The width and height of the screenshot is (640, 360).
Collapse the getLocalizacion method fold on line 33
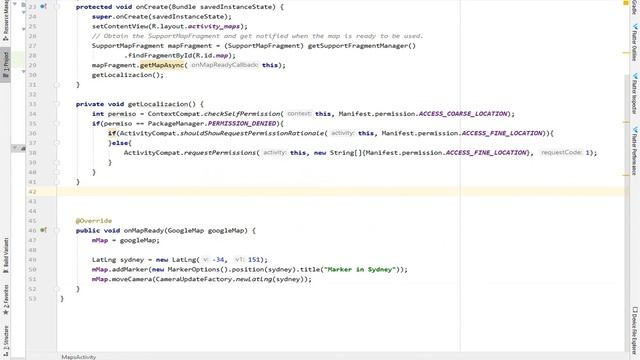pos(57,104)
